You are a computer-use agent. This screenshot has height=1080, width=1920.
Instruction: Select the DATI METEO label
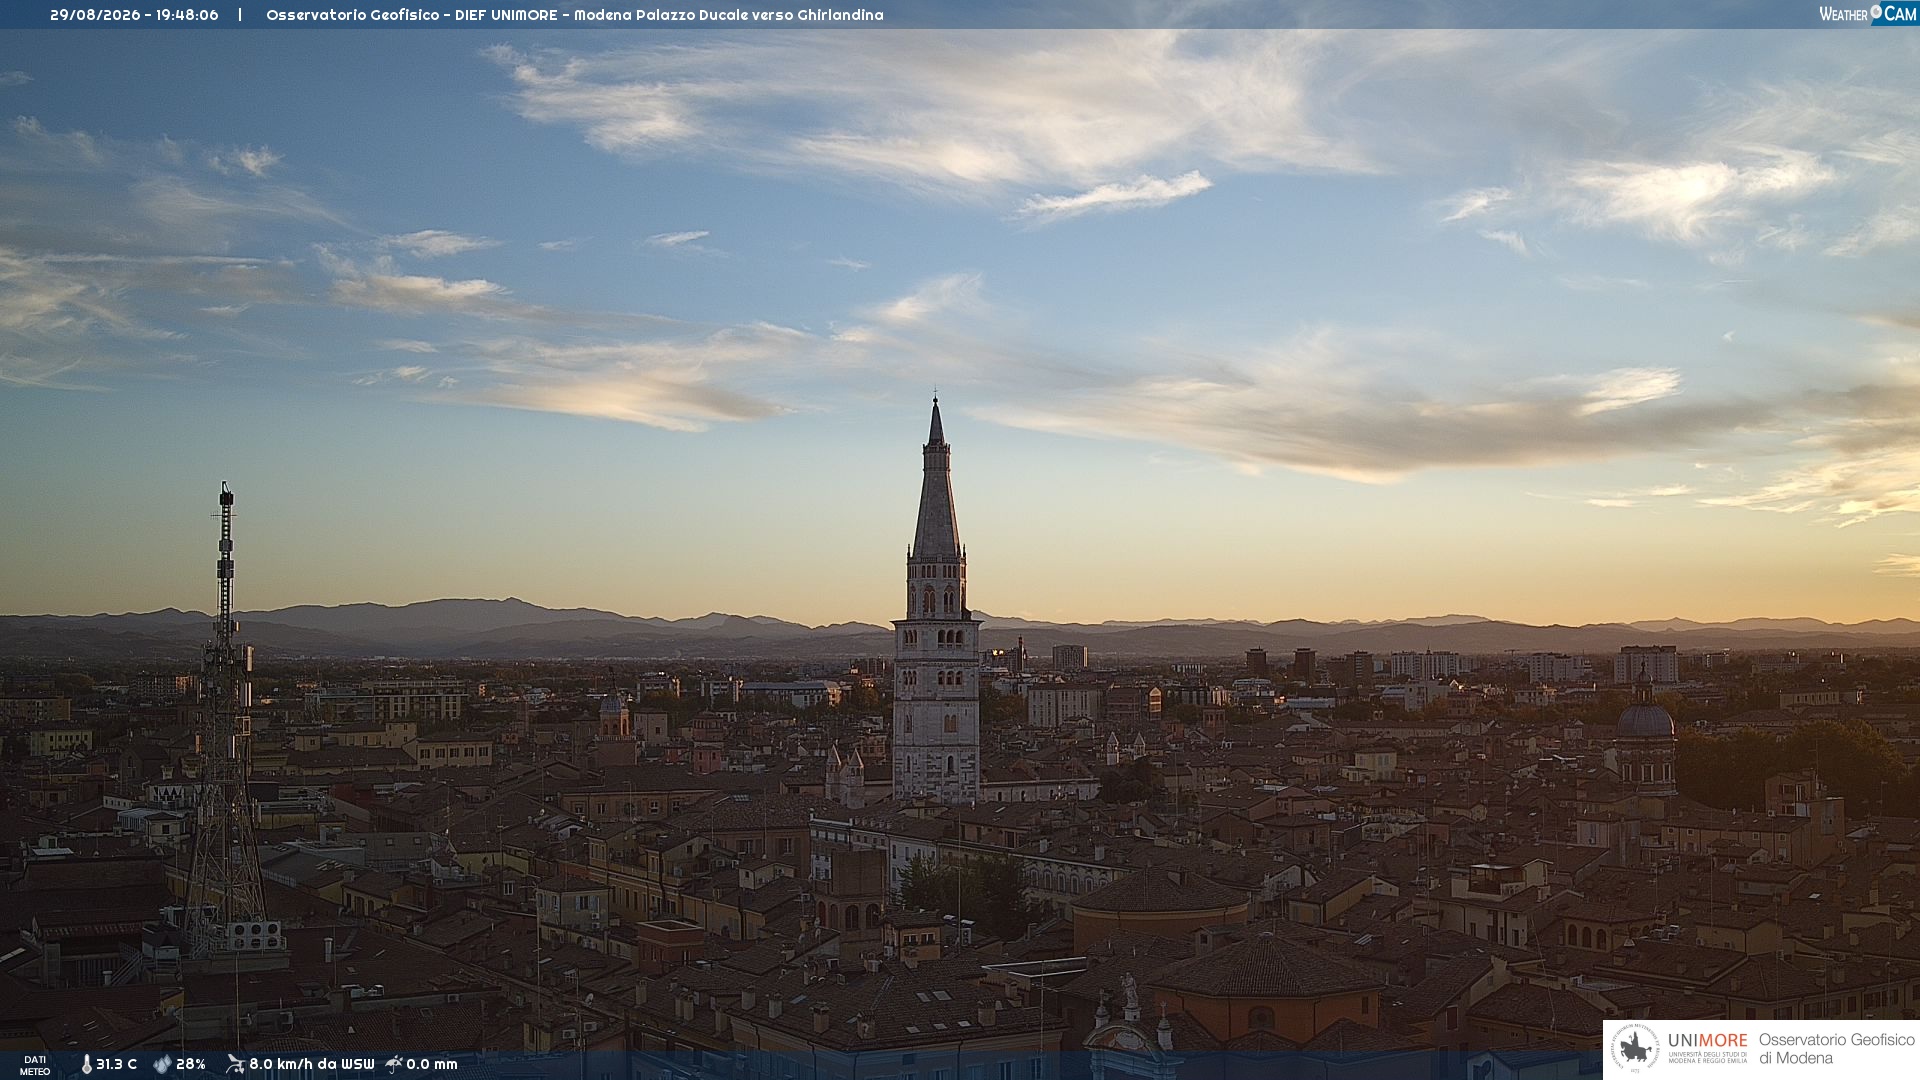[x=35, y=1065]
